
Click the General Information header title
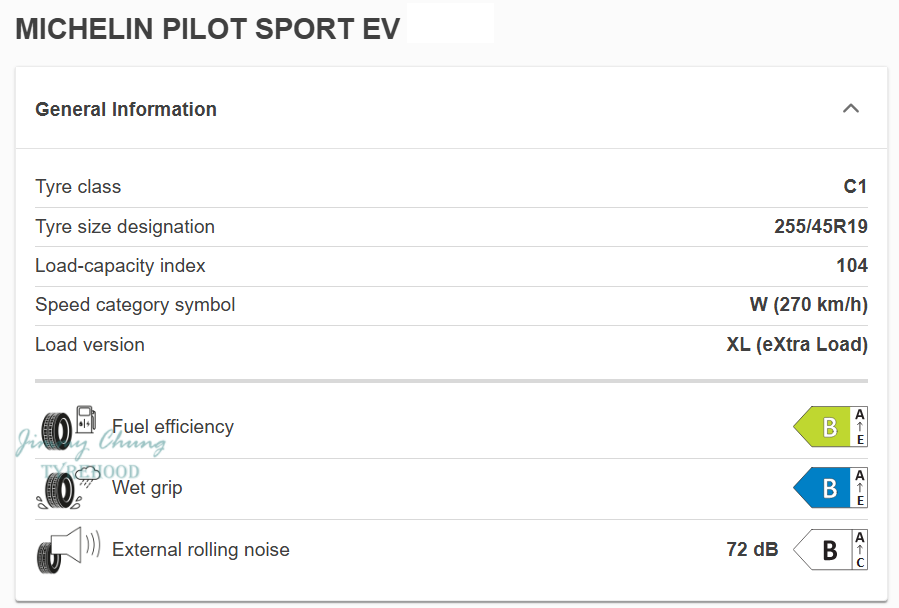point(126,109)
